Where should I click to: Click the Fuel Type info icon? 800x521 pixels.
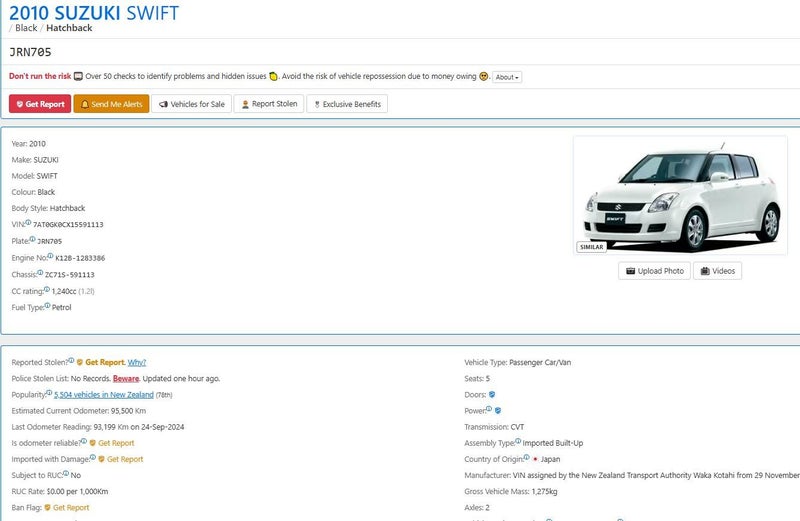point(47,306)
